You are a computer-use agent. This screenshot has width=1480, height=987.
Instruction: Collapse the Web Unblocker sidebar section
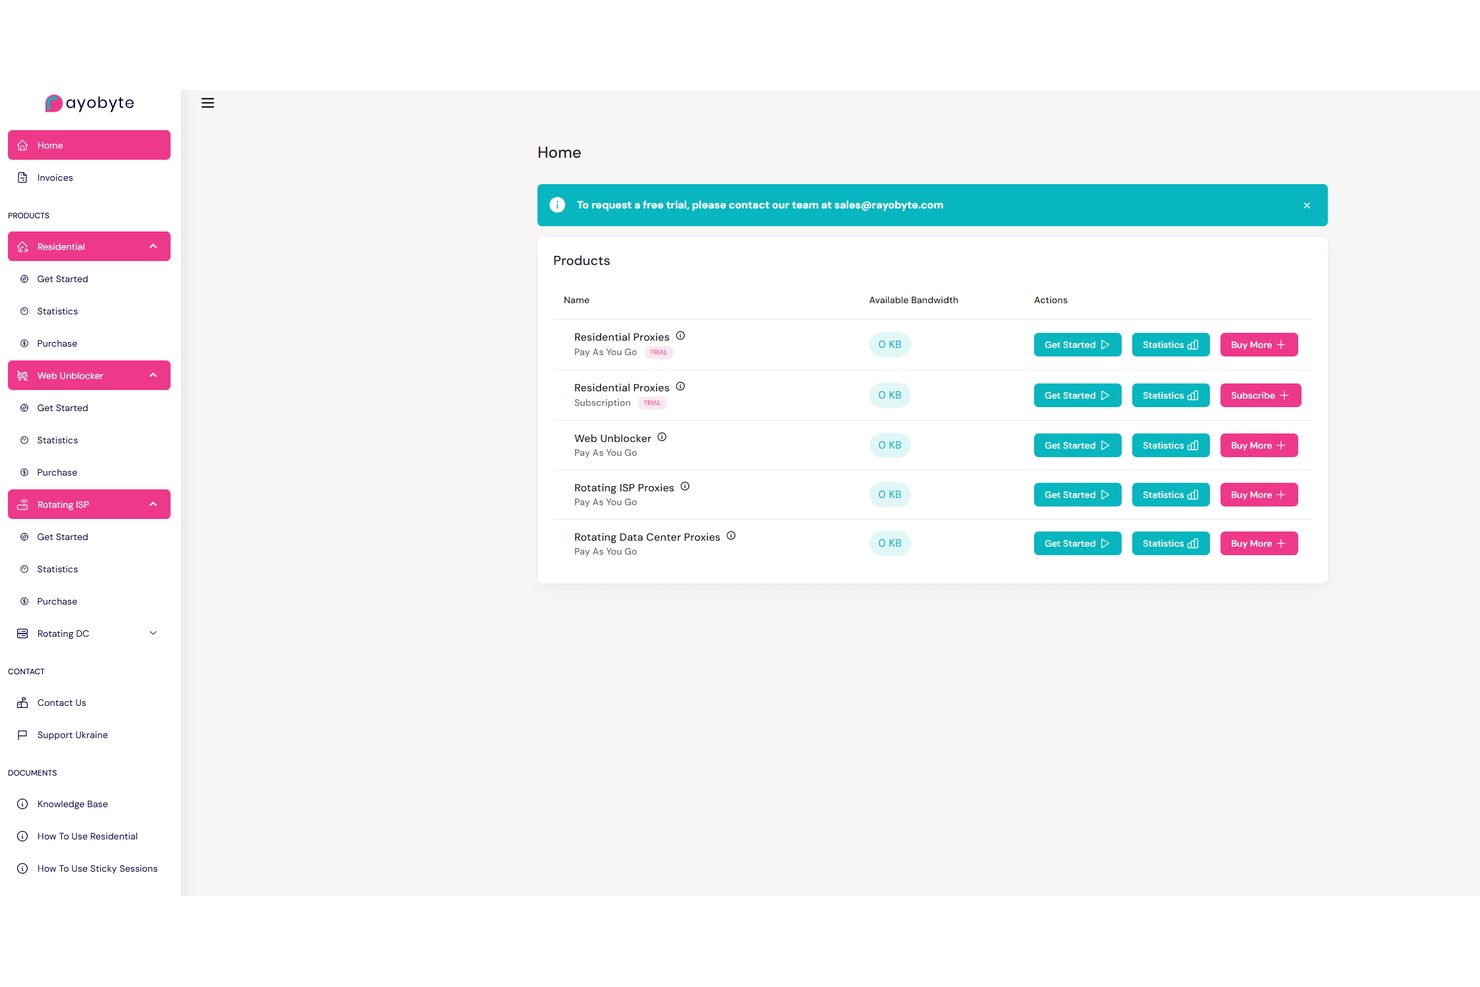[x=89, y=375]
